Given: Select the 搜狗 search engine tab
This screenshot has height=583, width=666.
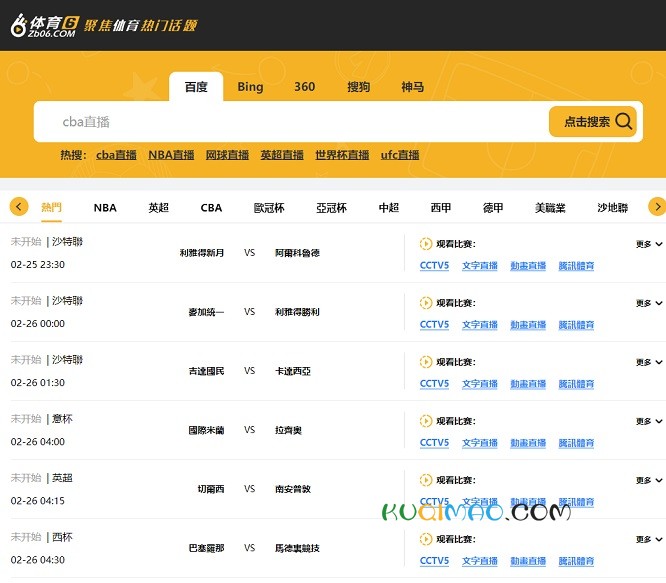Looking at the screenshot, I should pyautogui.click(x=358, y=87).
